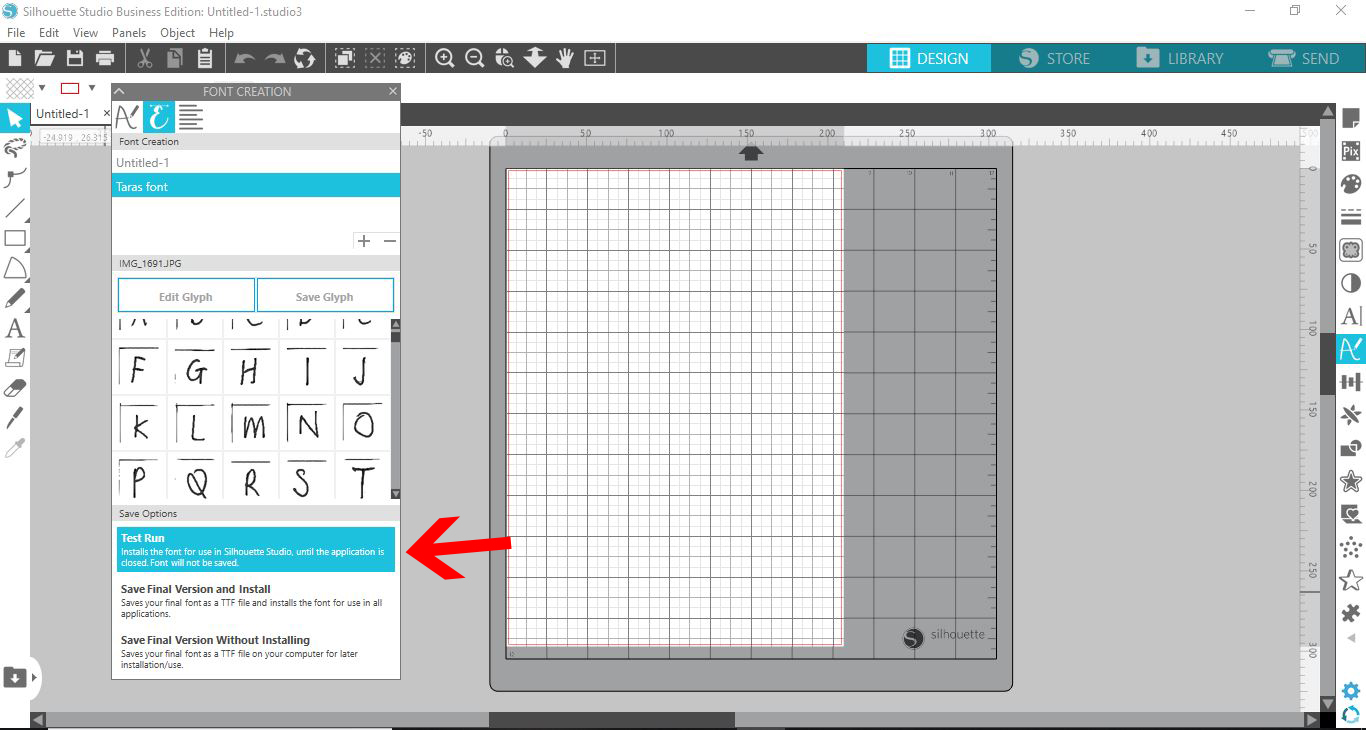Open the fill color dropdown arrow
1366x730 pixels.
[42, 88]
